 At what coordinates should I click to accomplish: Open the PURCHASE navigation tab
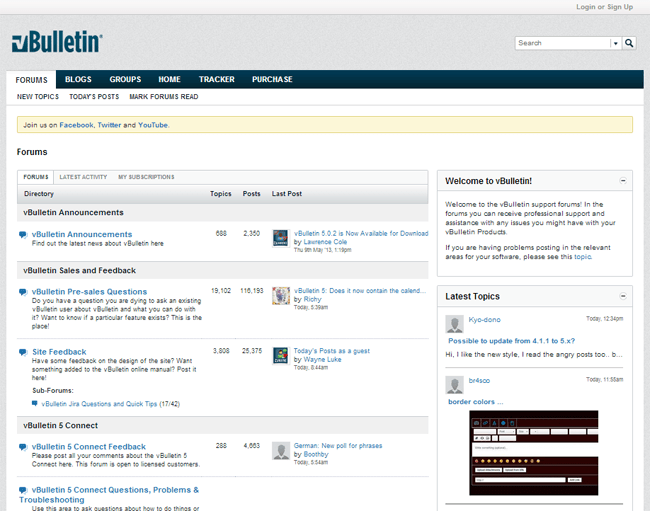pos(272,79)
